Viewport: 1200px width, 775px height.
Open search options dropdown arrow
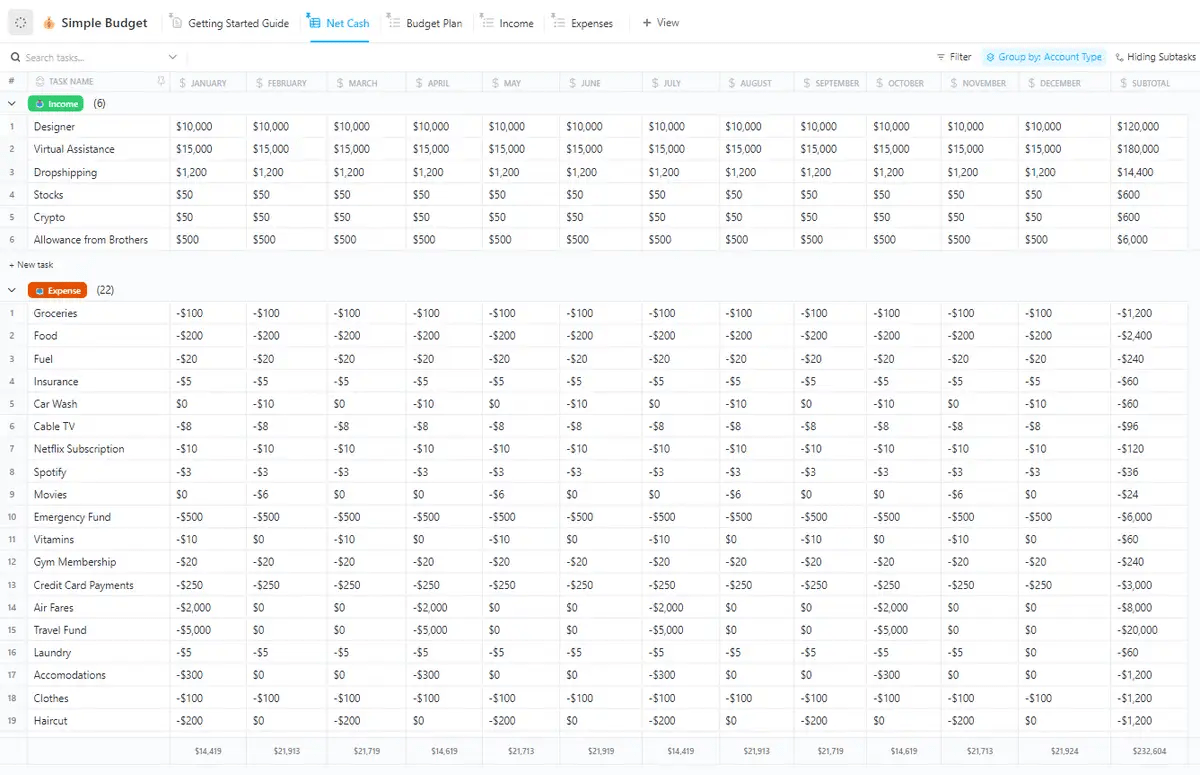[173, 58]
